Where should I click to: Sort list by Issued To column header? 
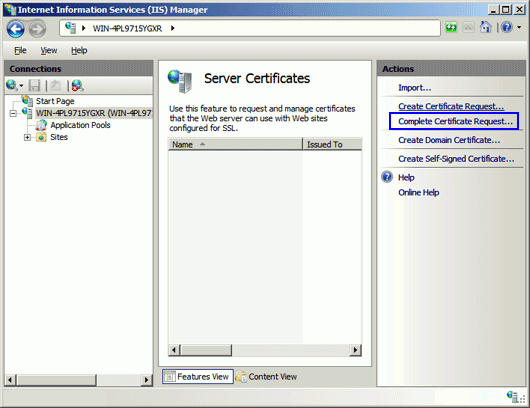[332, 144]
